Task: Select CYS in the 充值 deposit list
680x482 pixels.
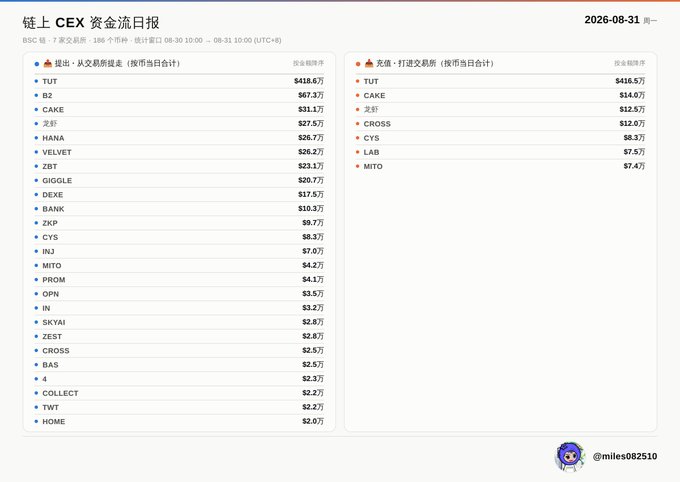Action: pyautogui.click(x=372, y=138)
